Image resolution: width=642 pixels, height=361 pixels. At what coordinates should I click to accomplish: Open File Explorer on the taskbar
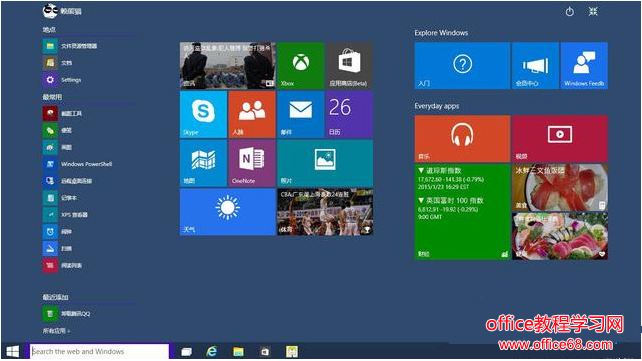(238, 352)
